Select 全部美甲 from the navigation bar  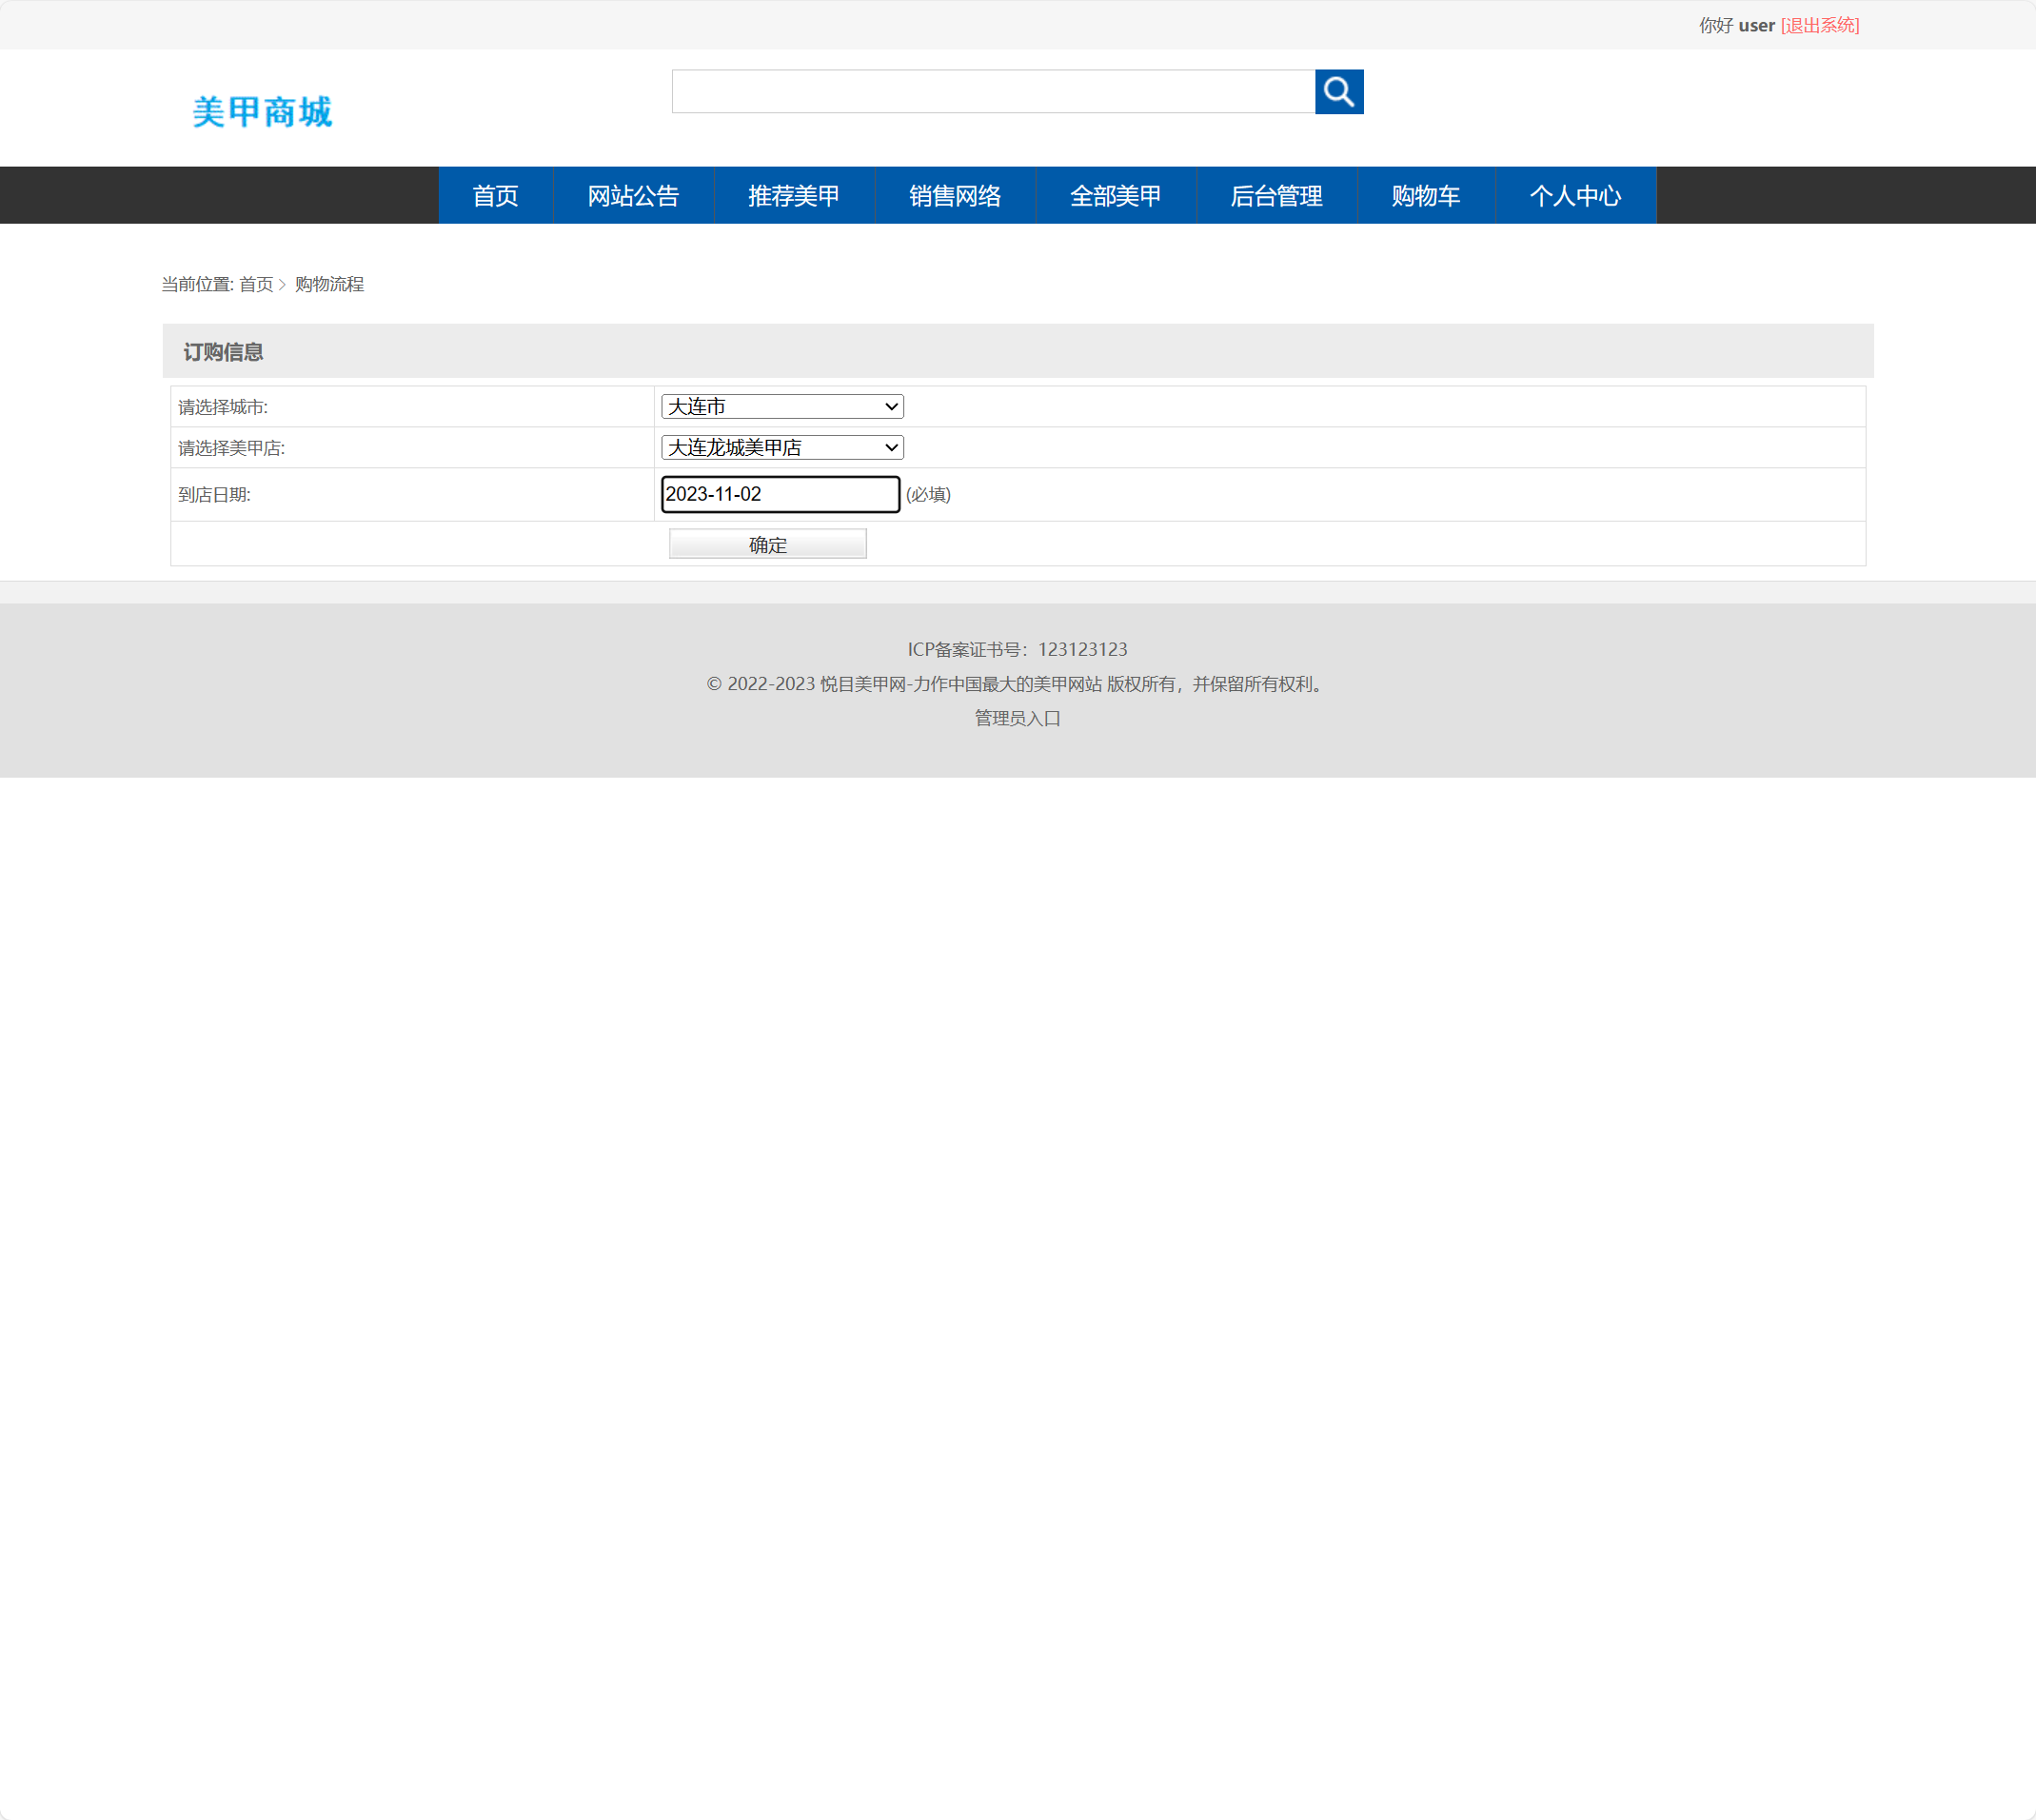(x=1115, y=195)
